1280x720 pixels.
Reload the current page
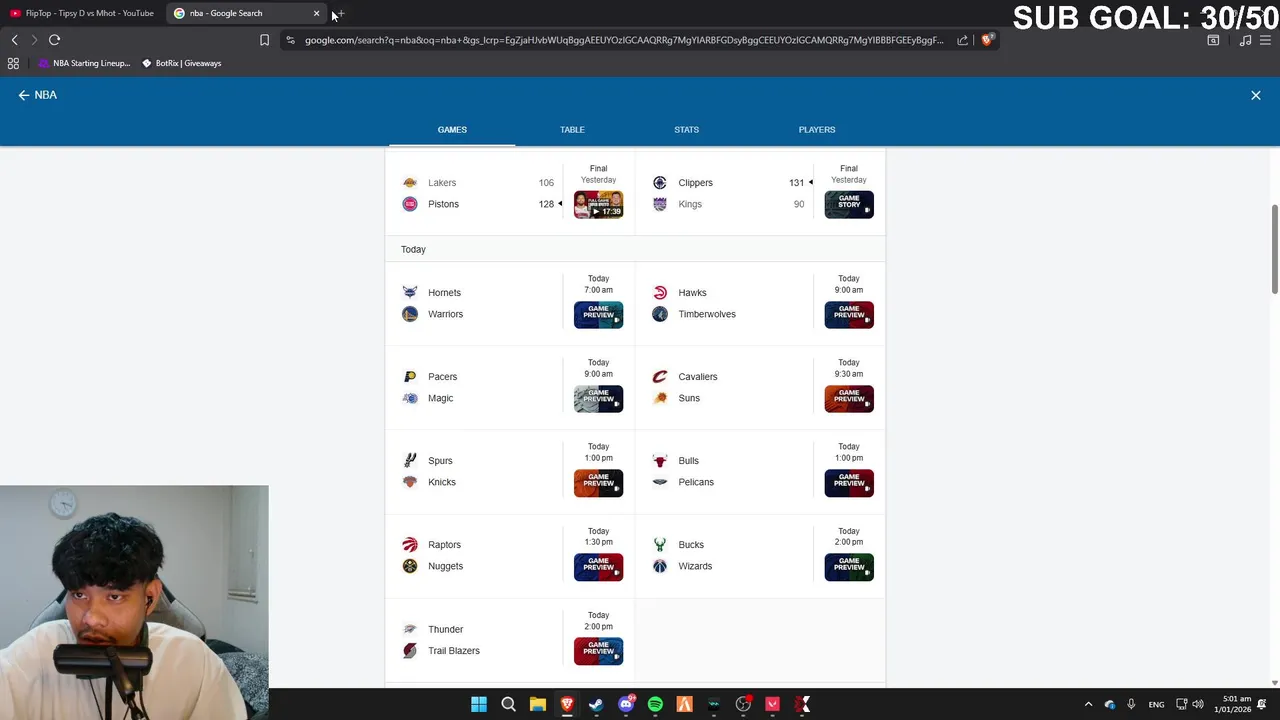54,40
